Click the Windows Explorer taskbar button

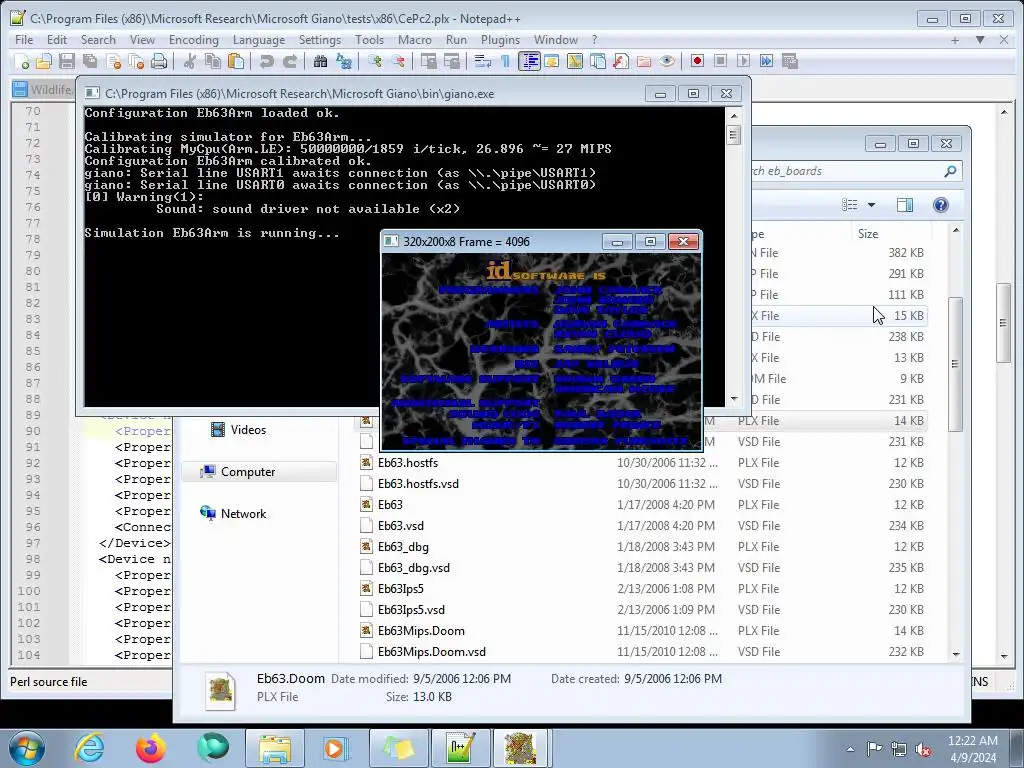click(274, 748)
